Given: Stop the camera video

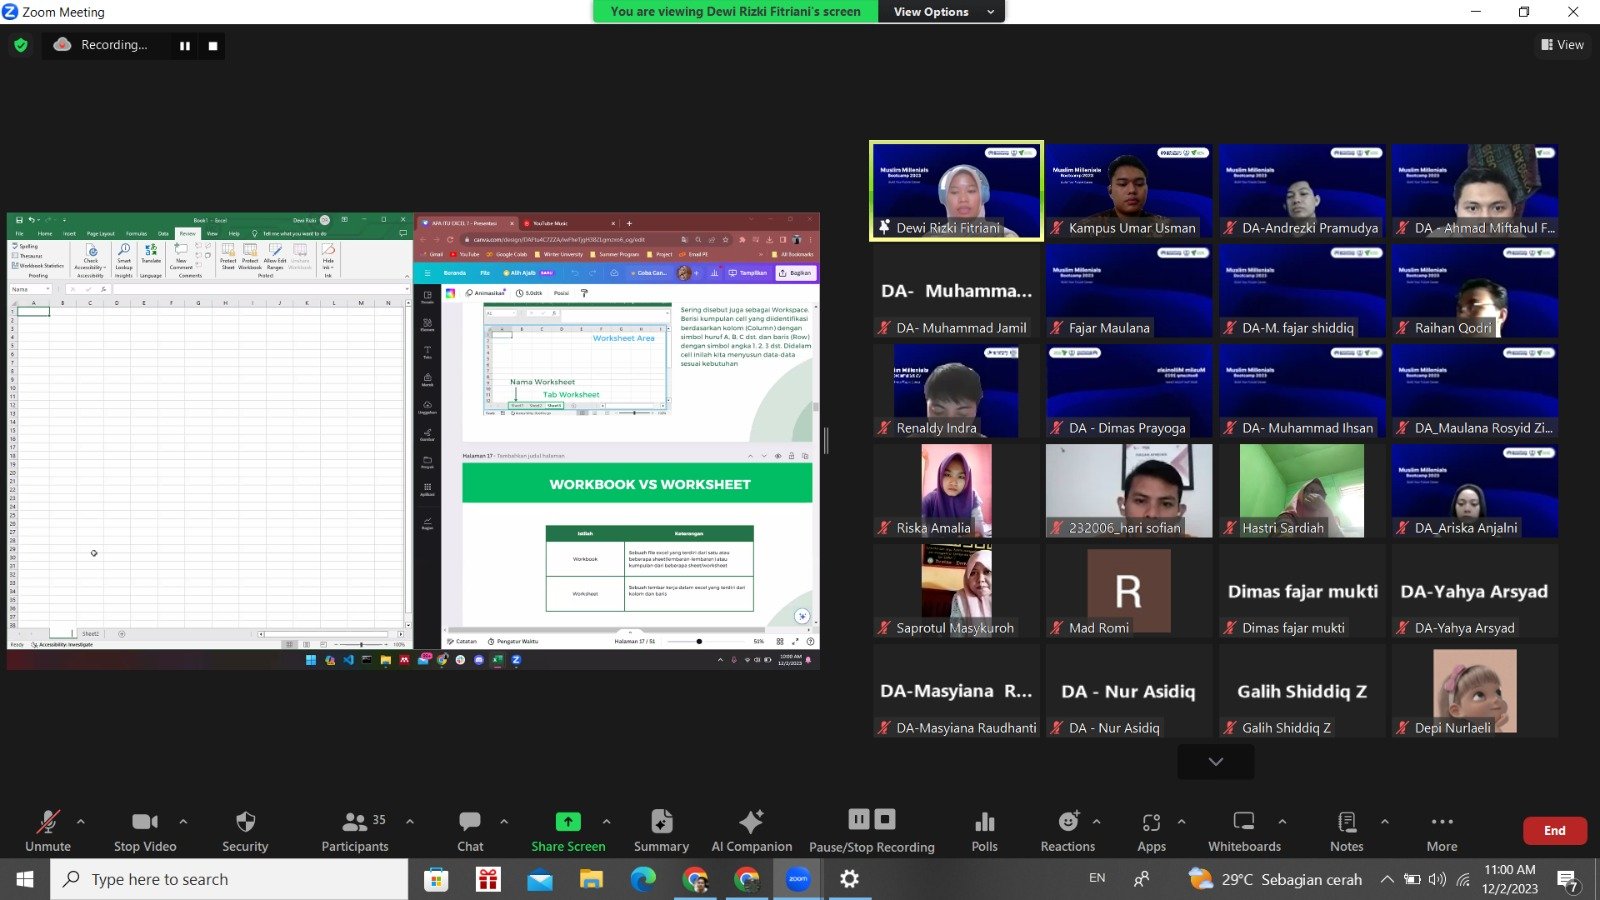Looking at the screenshot, I should (x=145, y=831).
